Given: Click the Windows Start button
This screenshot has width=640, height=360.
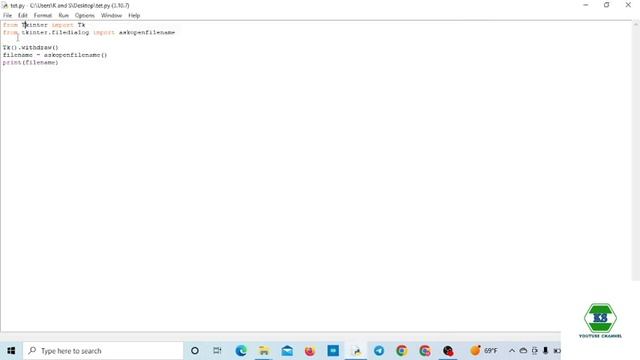Looking at the screenshot, I should point(11,351).
